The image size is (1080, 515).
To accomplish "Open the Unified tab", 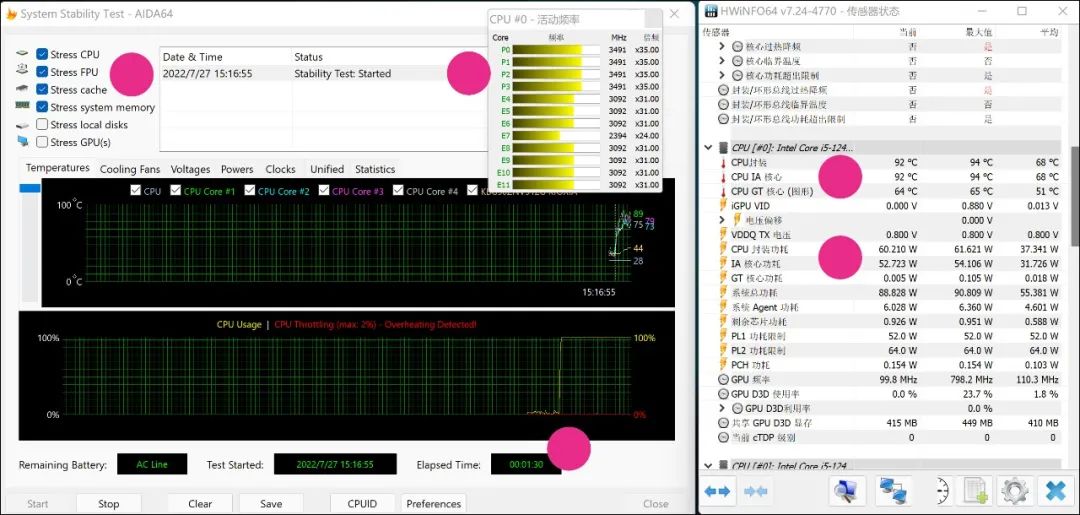I will coord(326,169).
